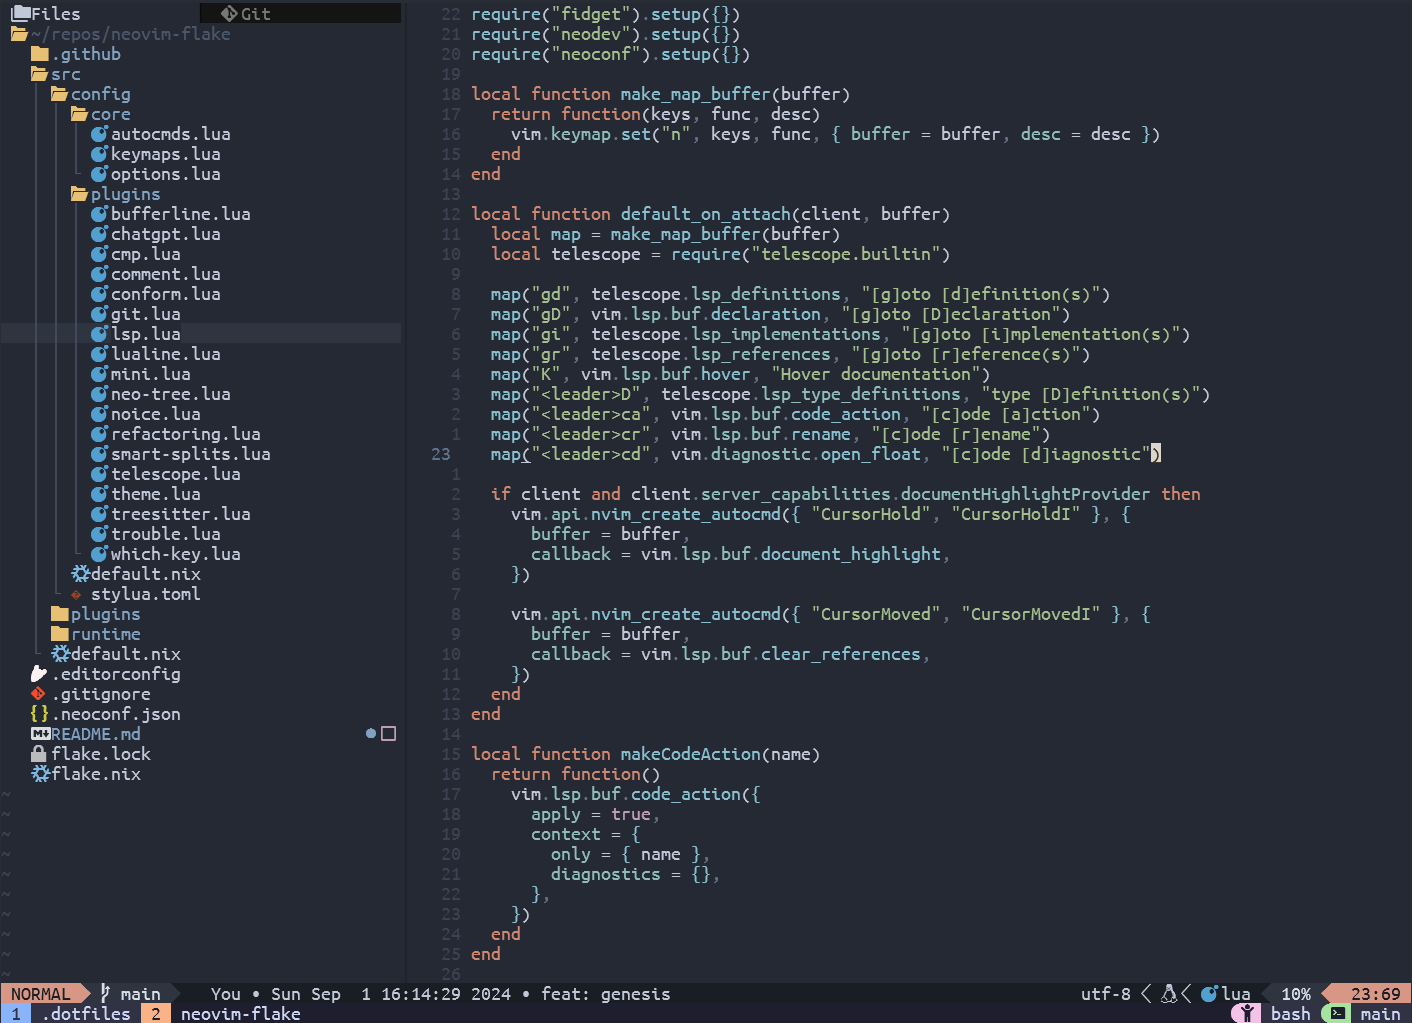This screenshot has height=1023, width=1412.
Task: Place the cursor on 'local function makeCodeAction(name)'
Action: click(646, 754)
